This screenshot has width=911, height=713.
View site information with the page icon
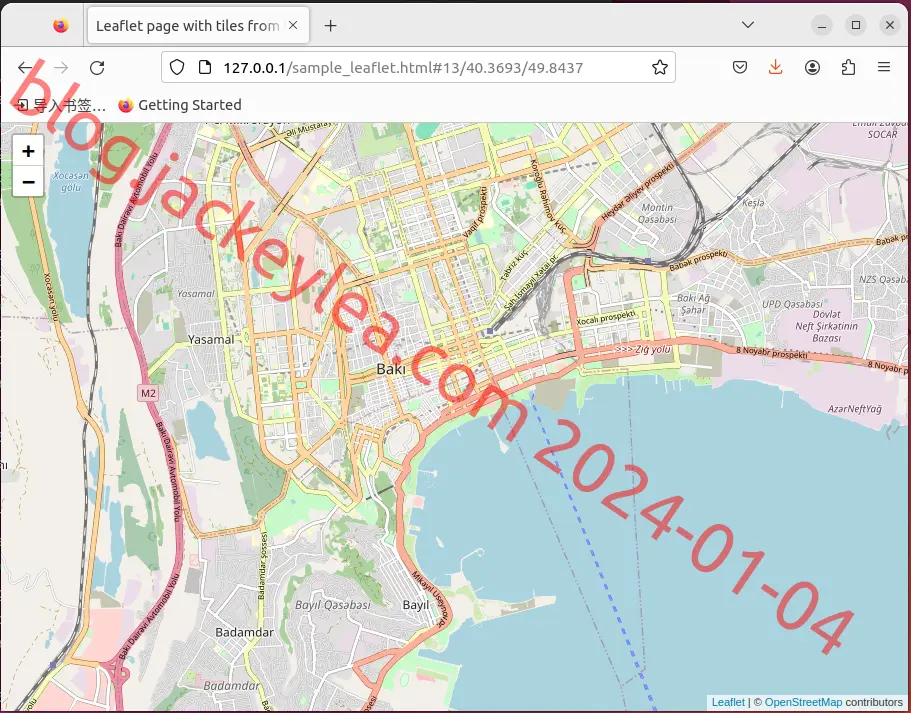[x=205, y=67]
